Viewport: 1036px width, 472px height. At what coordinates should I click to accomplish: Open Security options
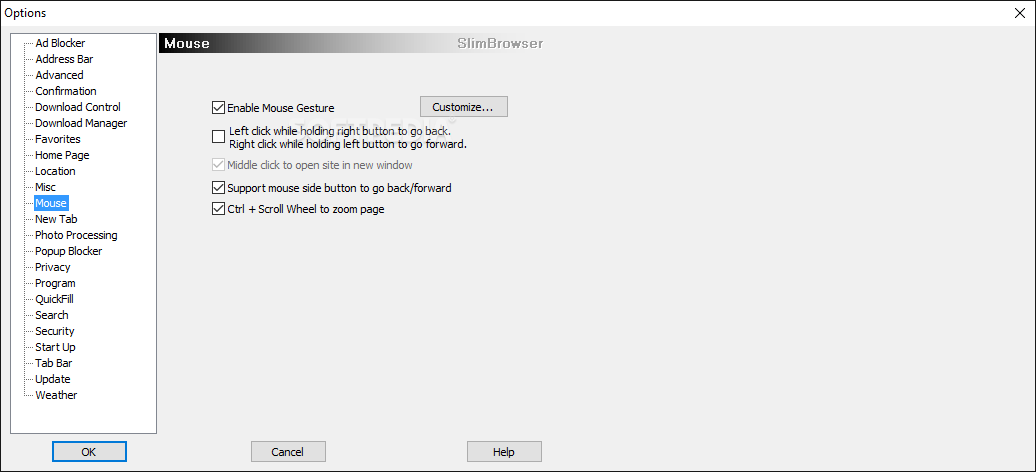pos(55,331)
